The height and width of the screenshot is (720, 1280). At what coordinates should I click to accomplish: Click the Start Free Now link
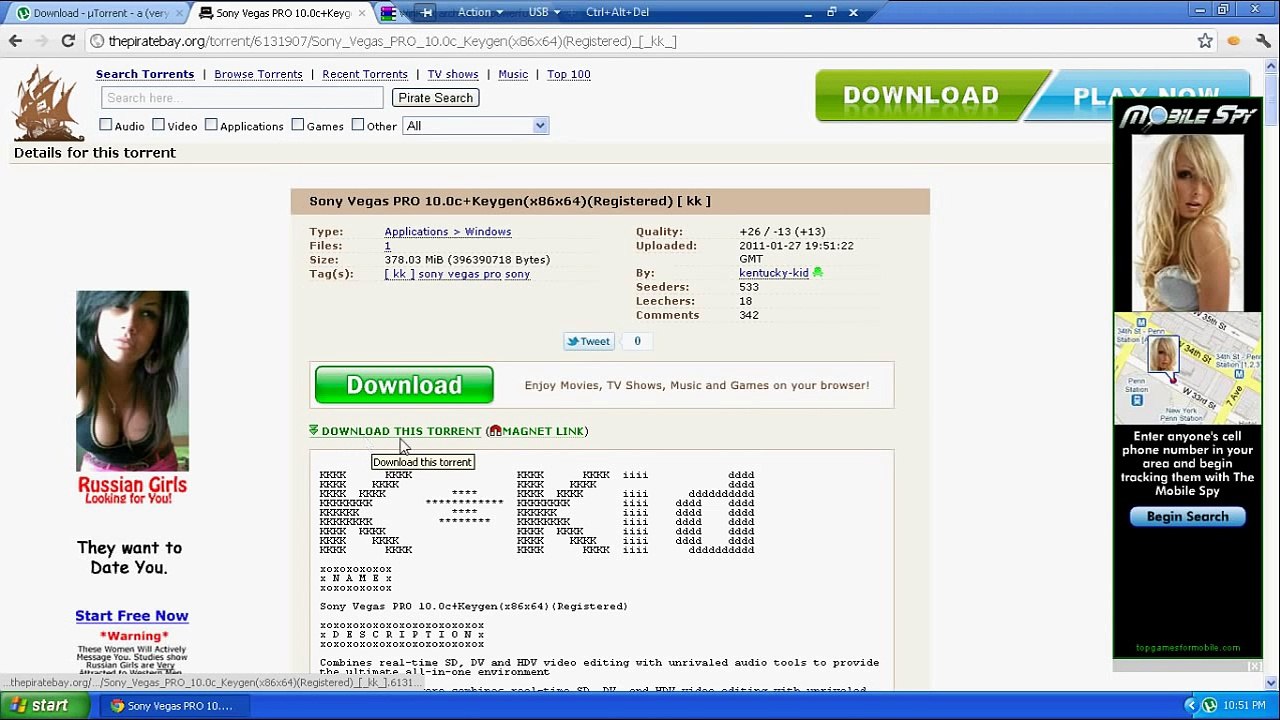(132, 616)
